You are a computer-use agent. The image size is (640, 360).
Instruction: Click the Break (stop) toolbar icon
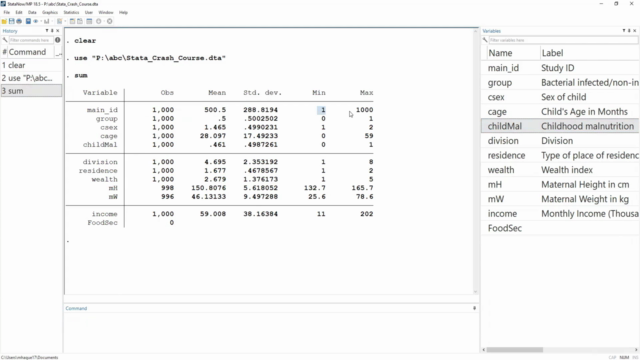[109, 21]
